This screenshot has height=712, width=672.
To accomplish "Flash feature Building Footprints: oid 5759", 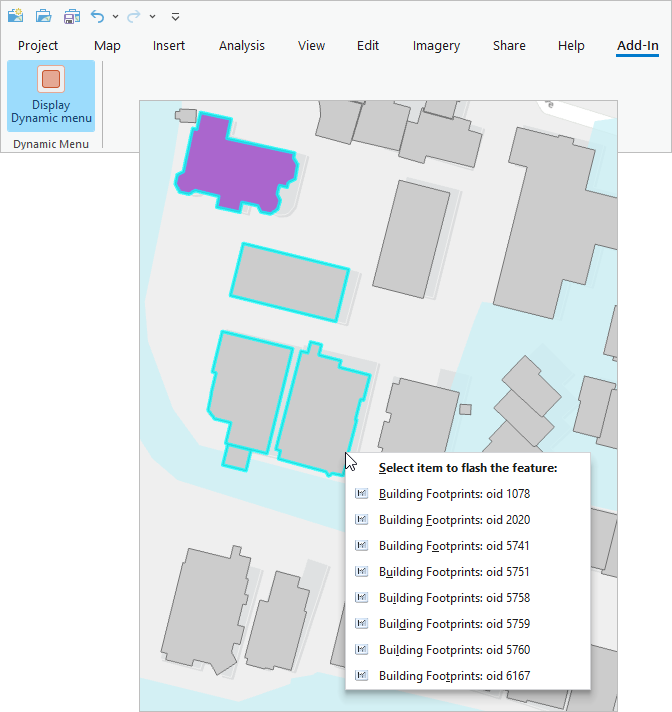I will 454,624.
